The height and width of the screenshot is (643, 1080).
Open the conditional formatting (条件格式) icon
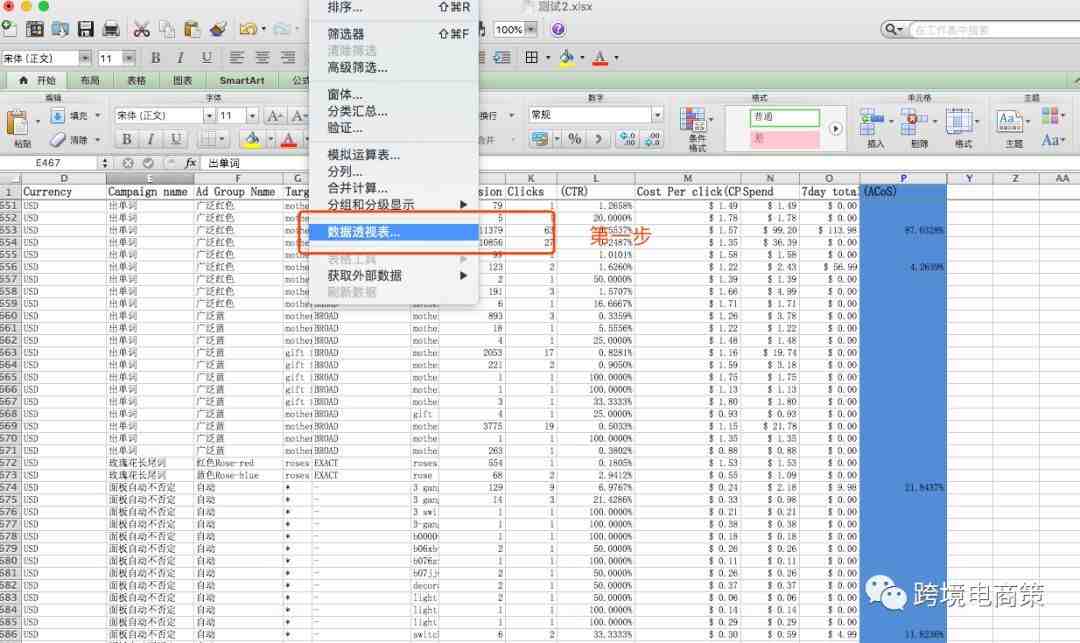point(692,120)
